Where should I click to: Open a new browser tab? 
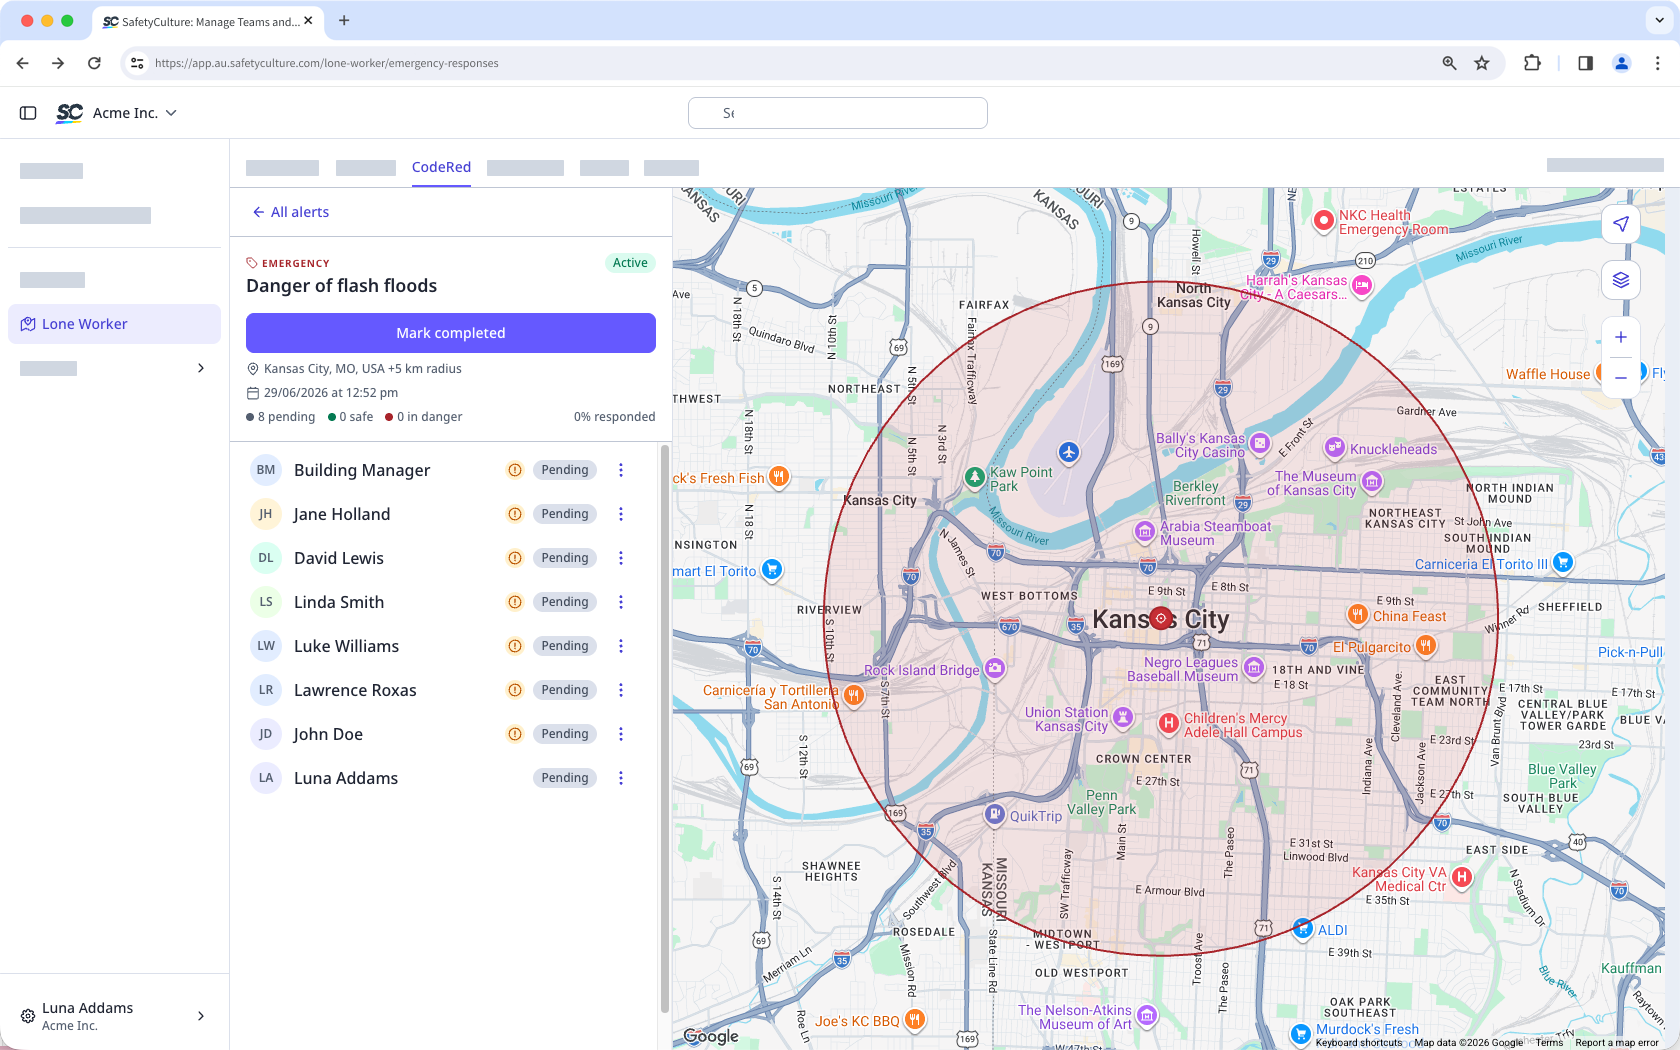(x=344, y=20)
